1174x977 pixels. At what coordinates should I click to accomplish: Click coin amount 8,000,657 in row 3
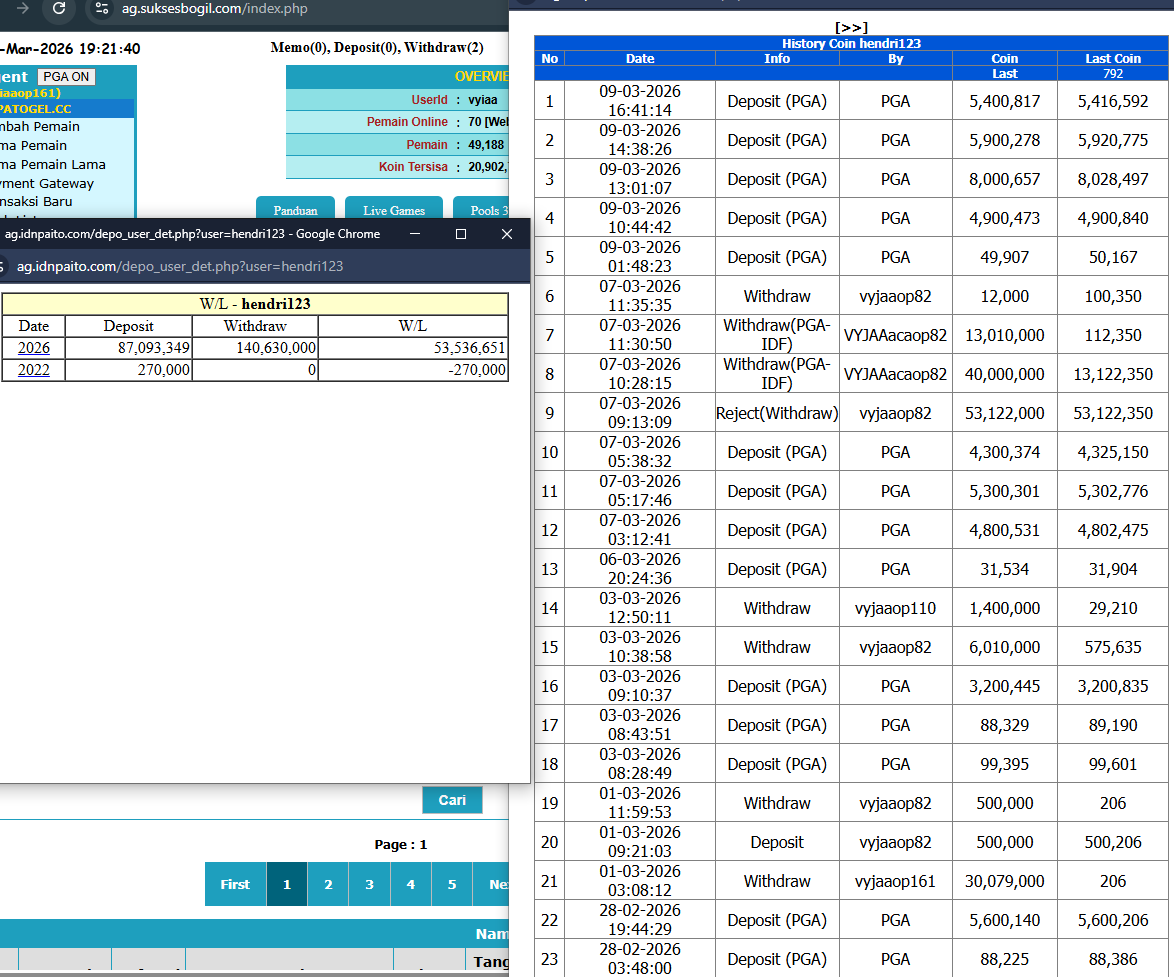tap(1005, 180)
